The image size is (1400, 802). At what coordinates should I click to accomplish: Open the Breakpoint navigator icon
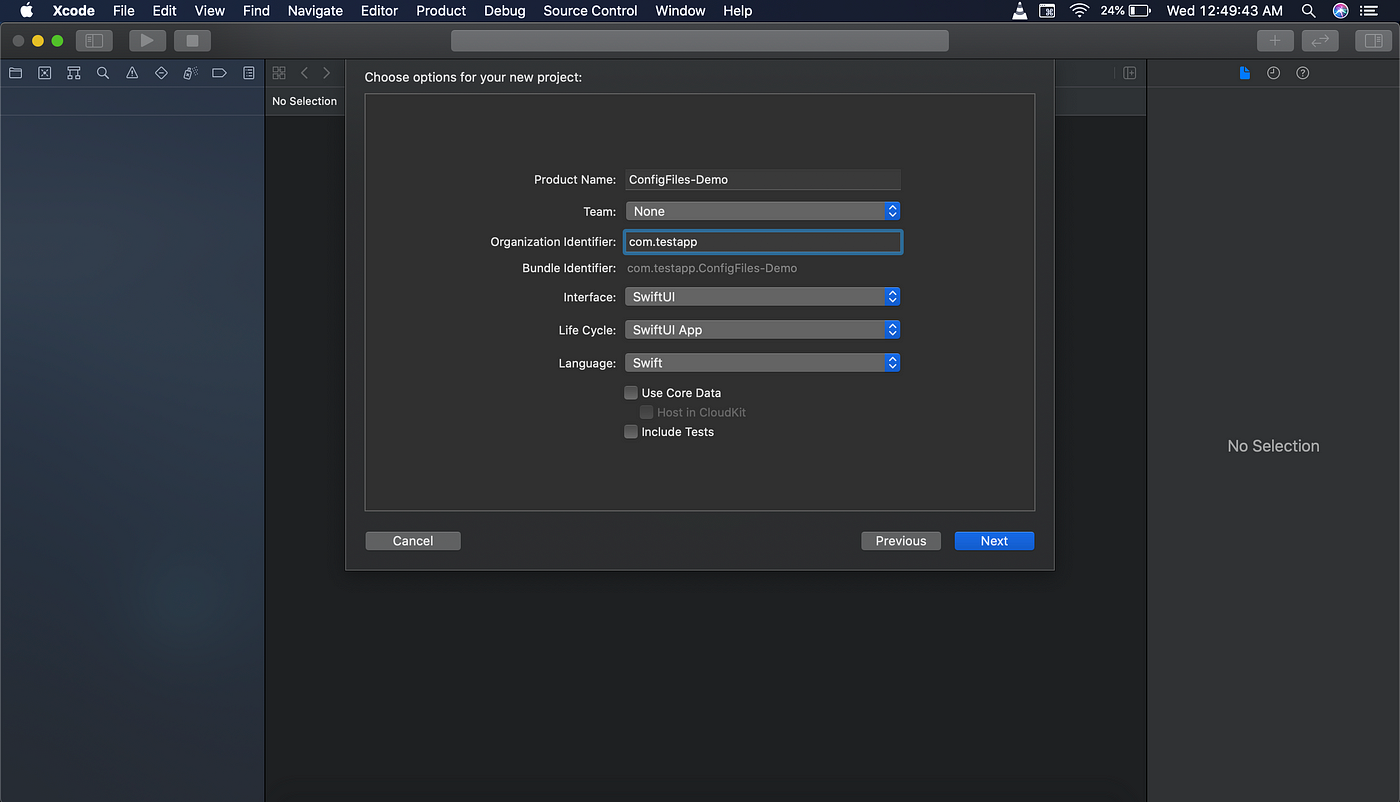click(x=219, y=73)
